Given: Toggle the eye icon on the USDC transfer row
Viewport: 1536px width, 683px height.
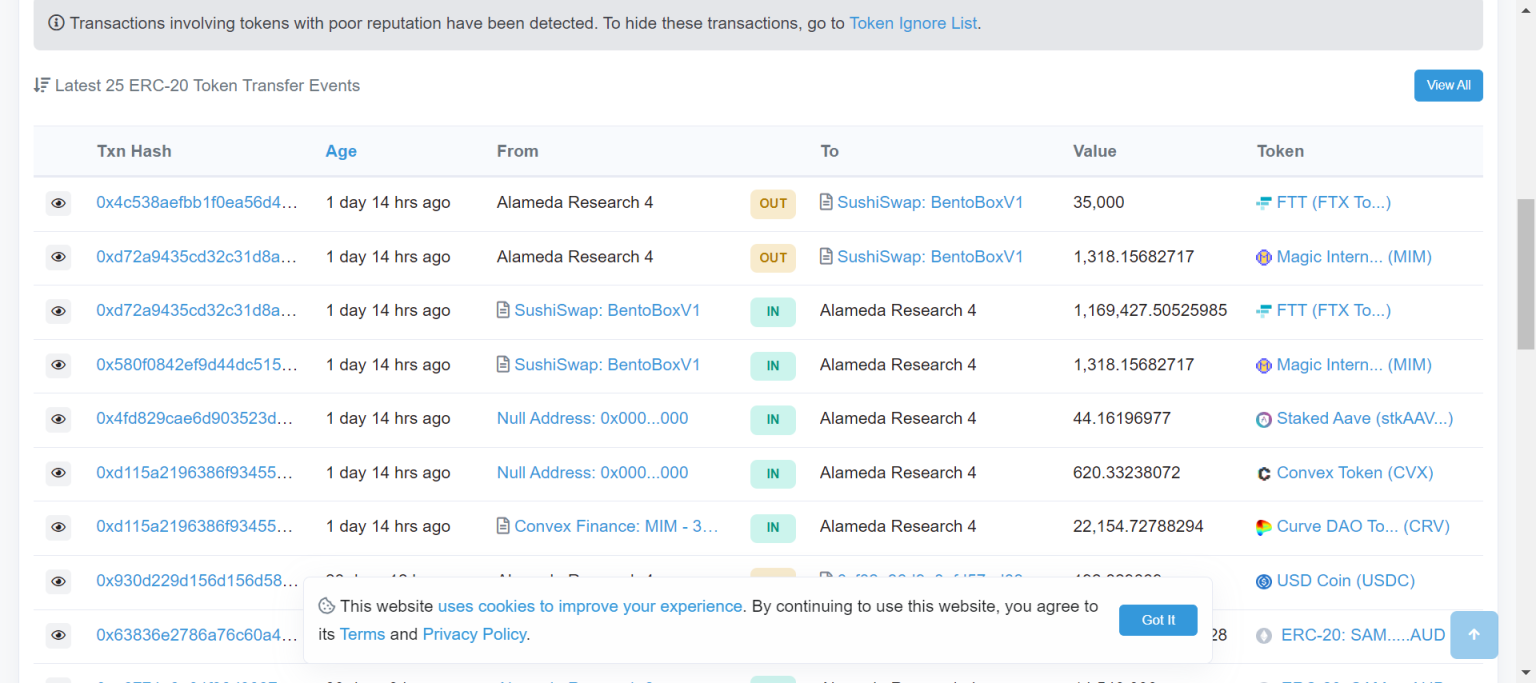Looking at the screenshot, I should pyautogui.click(x=58, y=581).
